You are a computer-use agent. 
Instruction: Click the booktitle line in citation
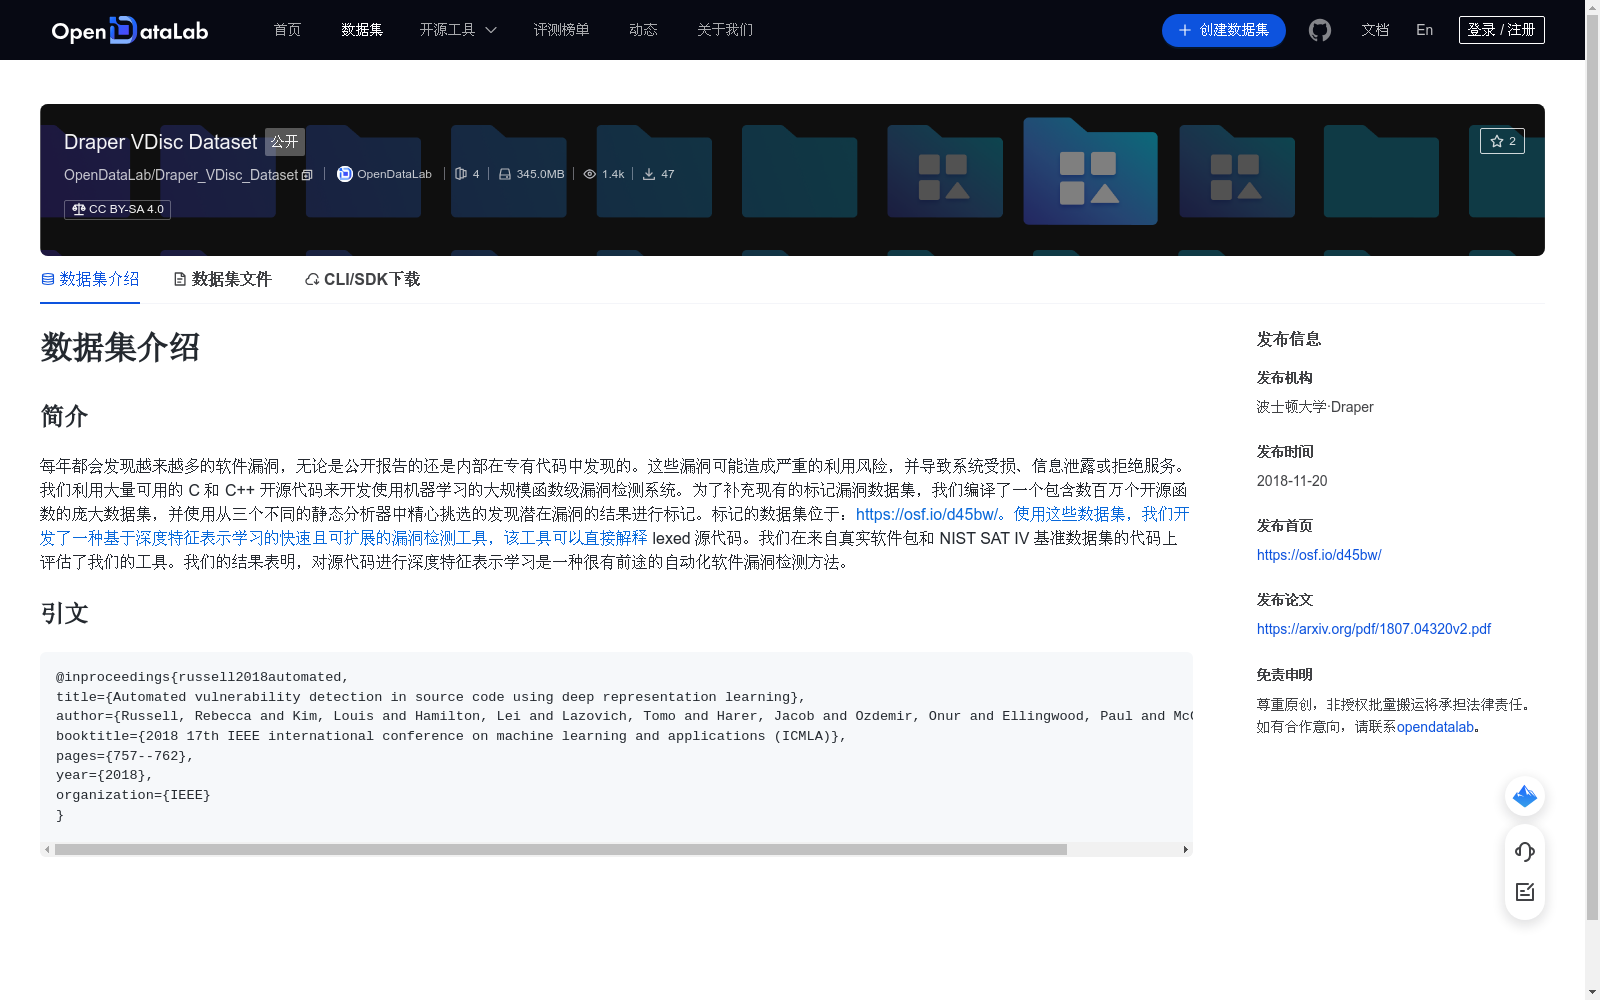click(451, 736)
